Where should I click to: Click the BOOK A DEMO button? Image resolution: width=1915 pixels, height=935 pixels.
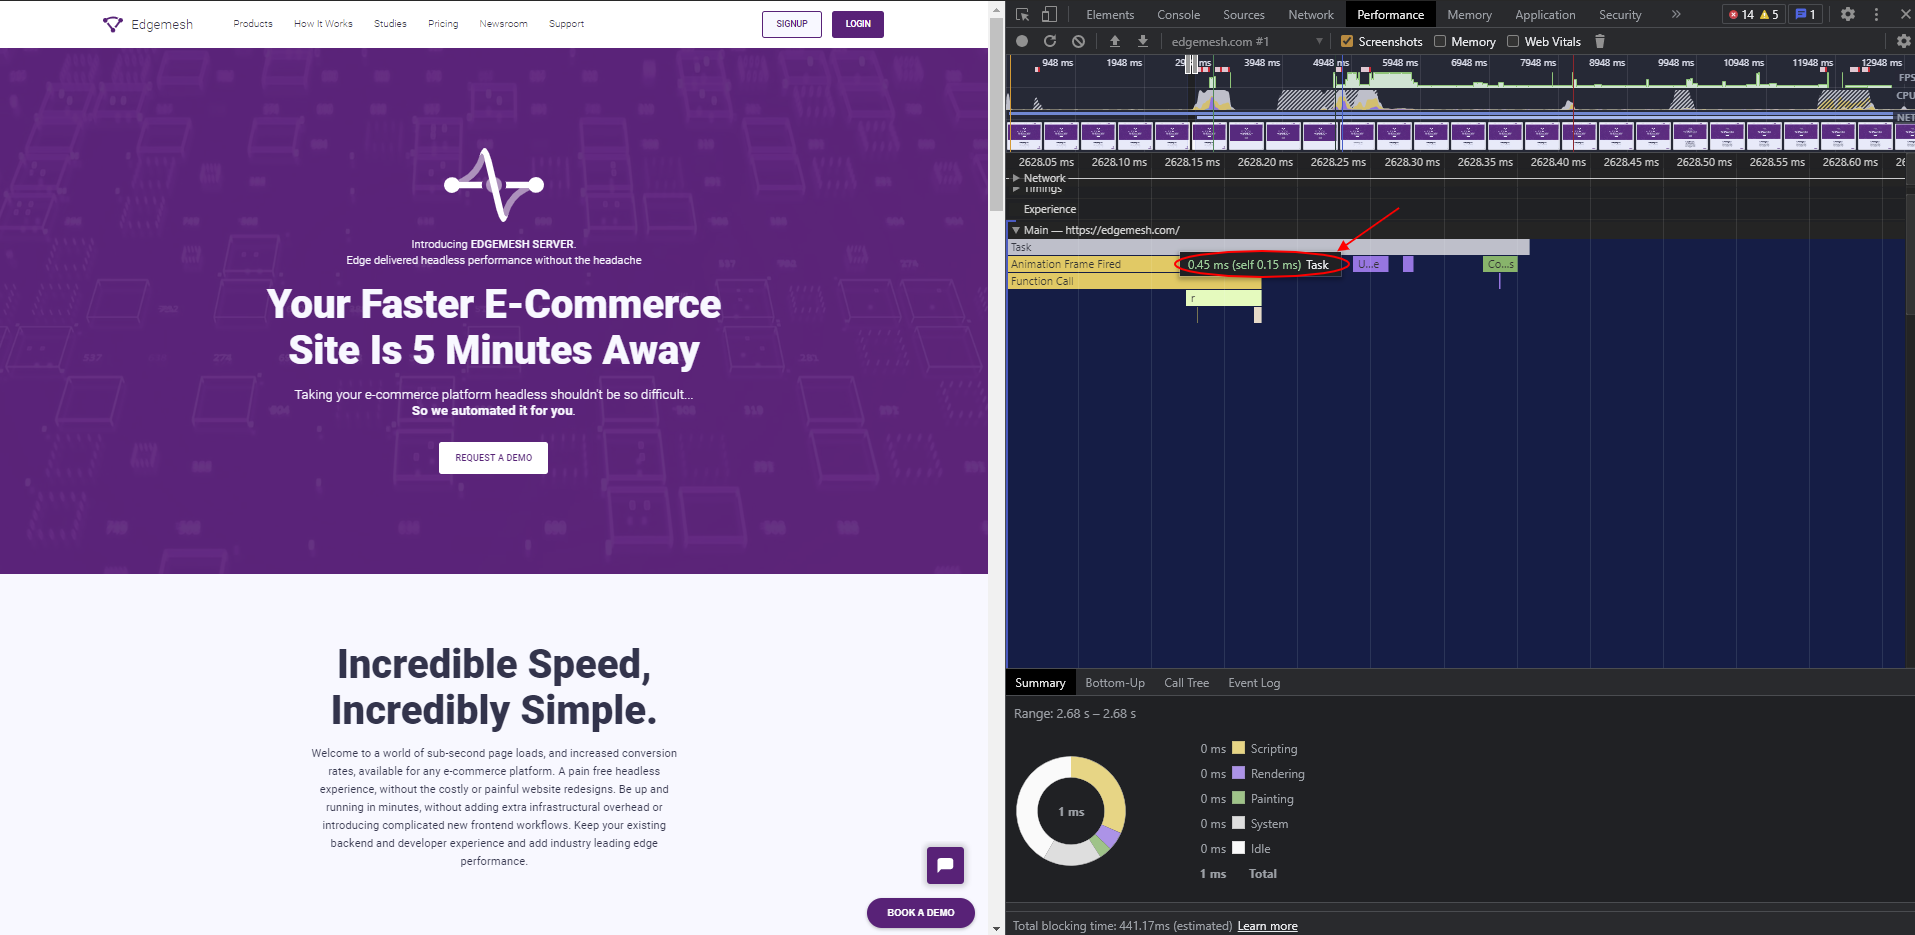click(921, 913)
